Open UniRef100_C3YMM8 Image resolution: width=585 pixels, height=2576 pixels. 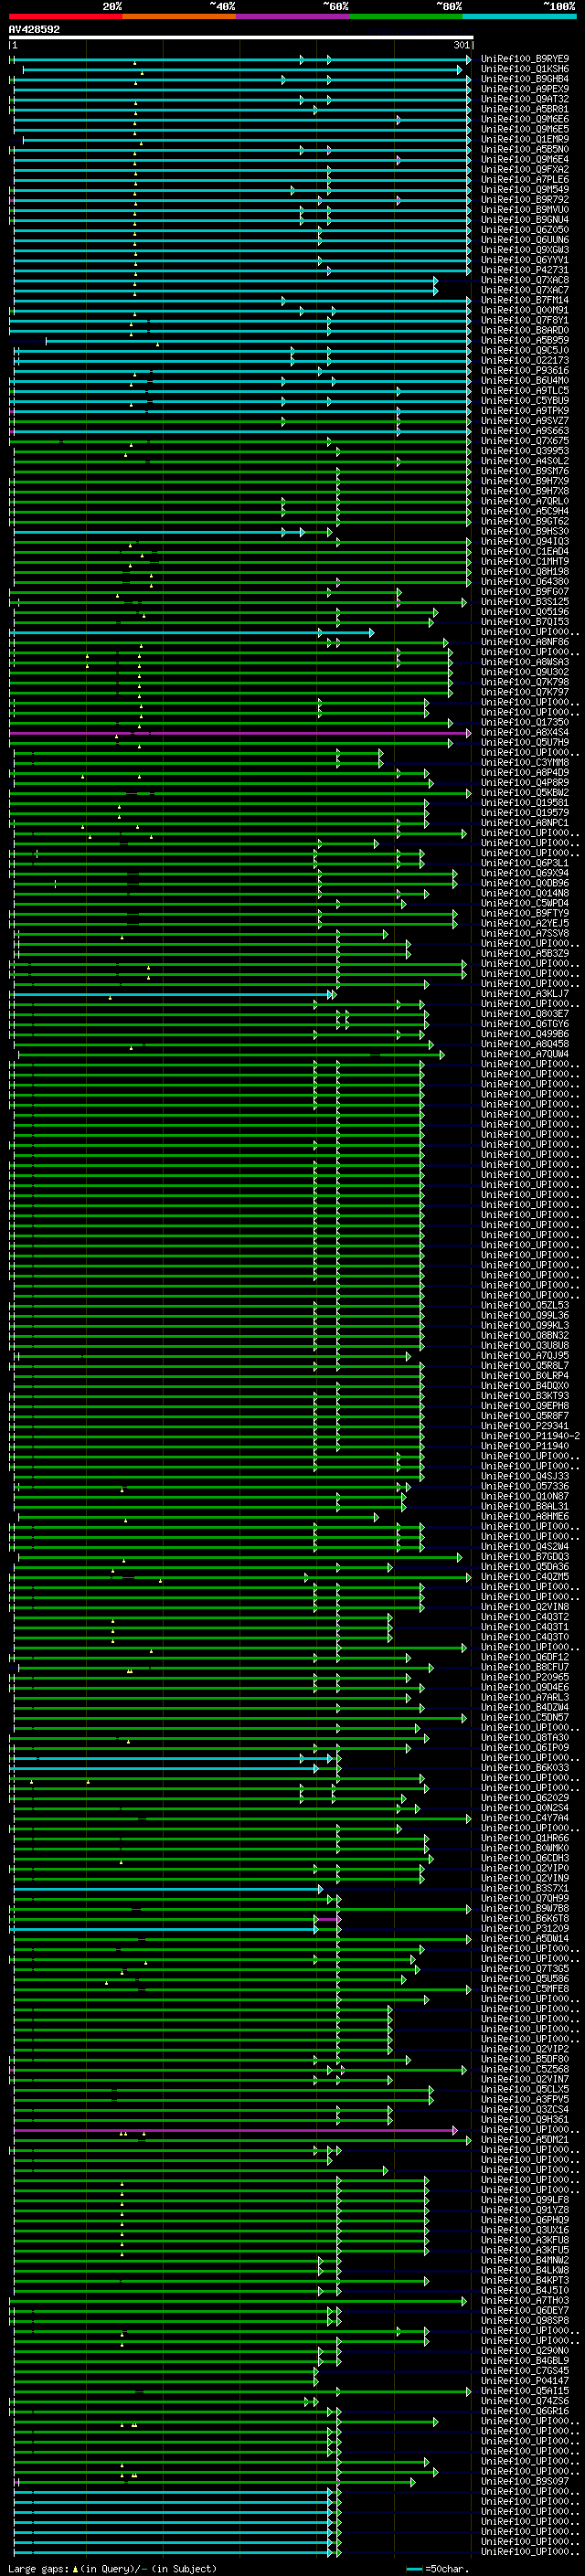(525, 763)
